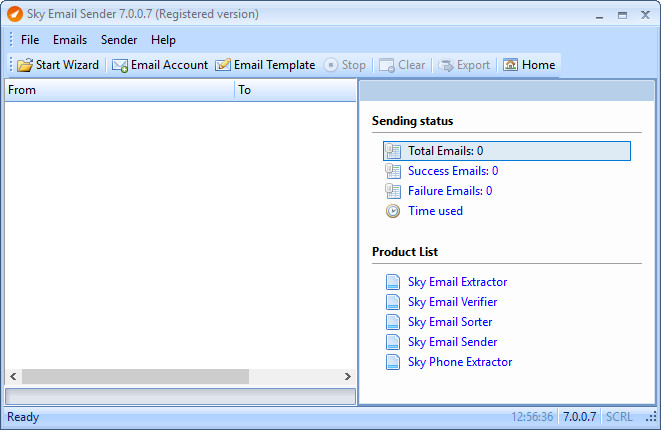This screenshot has height=430, width=661.
Task: Click the Sending status heading
Action: [412, 121]
